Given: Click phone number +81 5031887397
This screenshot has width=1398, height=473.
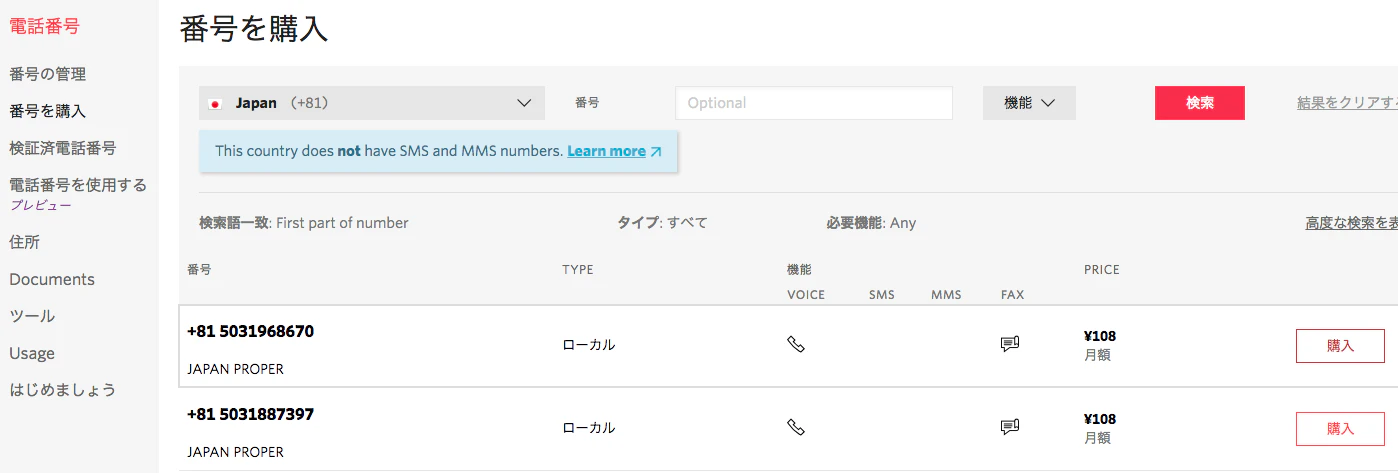Looking at the screenshot, I should [x=250, y=414].
